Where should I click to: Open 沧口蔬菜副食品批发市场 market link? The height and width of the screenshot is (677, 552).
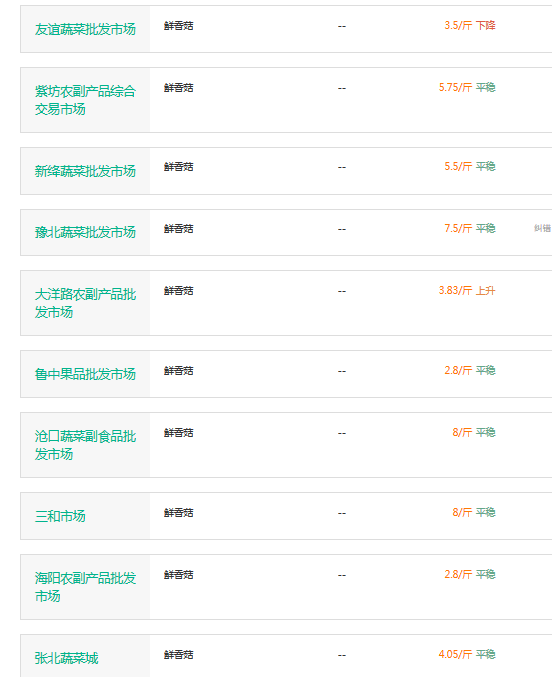tap(85, 445)
